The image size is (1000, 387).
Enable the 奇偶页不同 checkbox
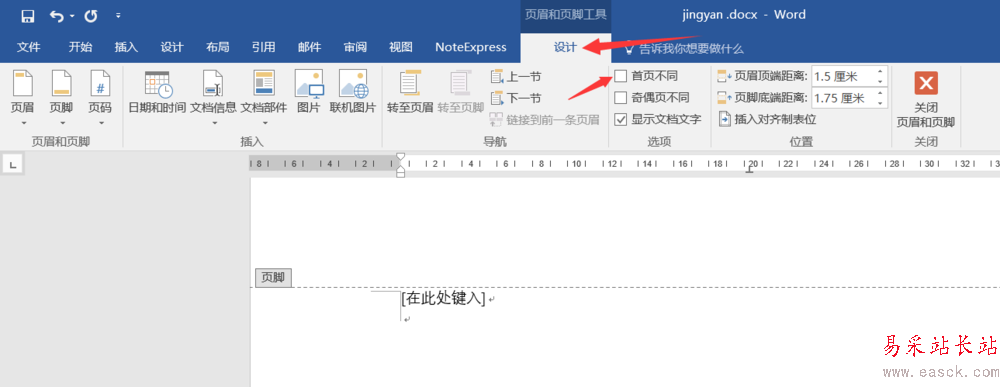point(621,98)
